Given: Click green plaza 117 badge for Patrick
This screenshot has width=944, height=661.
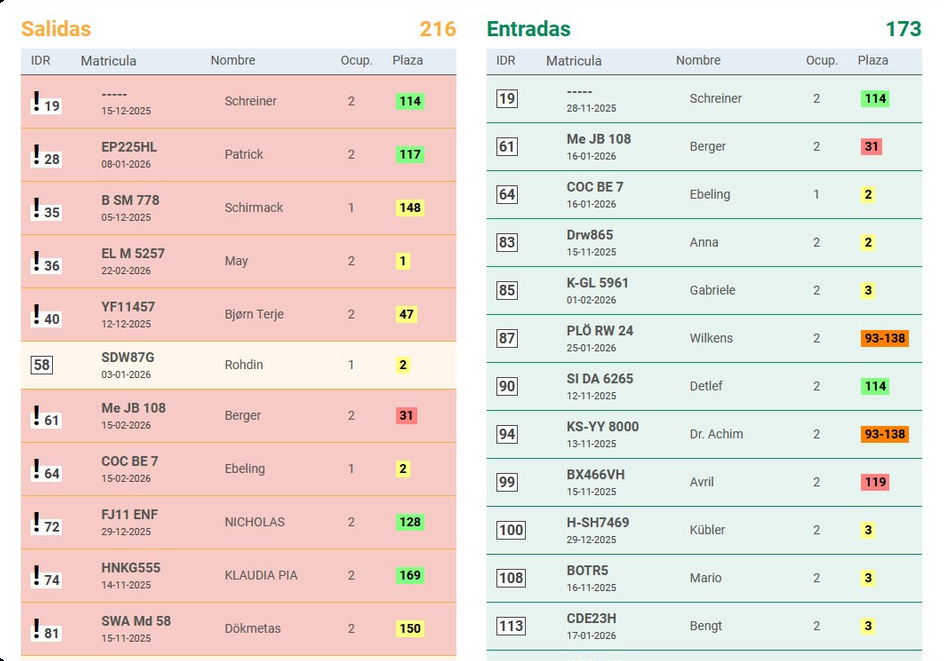Looking at the screenshot, I should 410,155.
